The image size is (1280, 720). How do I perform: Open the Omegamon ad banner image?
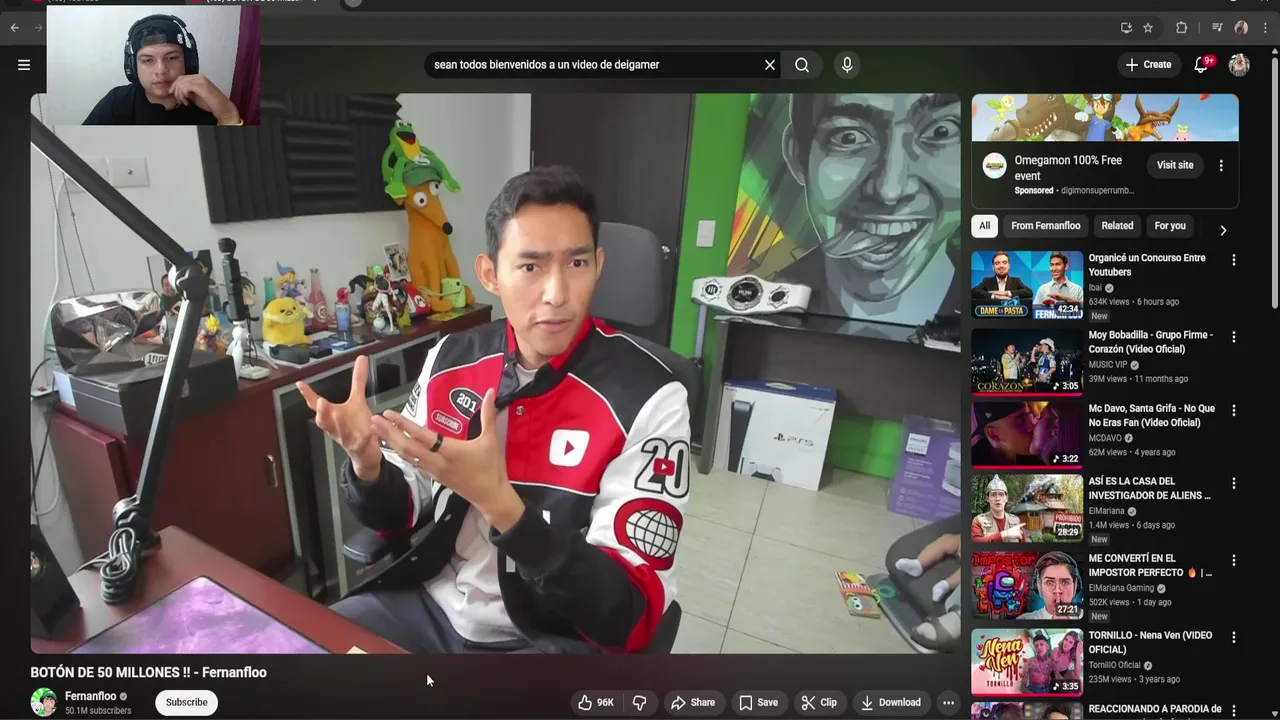tap(1105, 118)
